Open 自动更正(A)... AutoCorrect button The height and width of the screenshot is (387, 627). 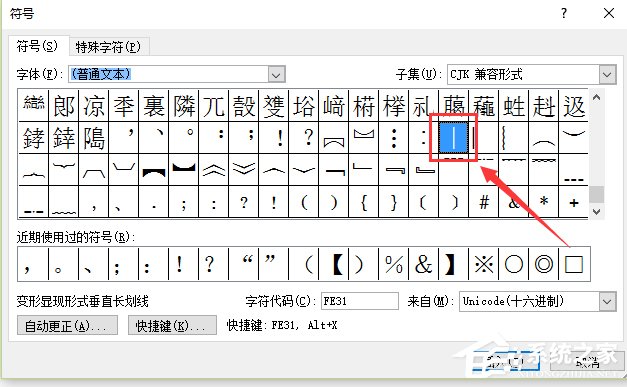tap(67, 326)
